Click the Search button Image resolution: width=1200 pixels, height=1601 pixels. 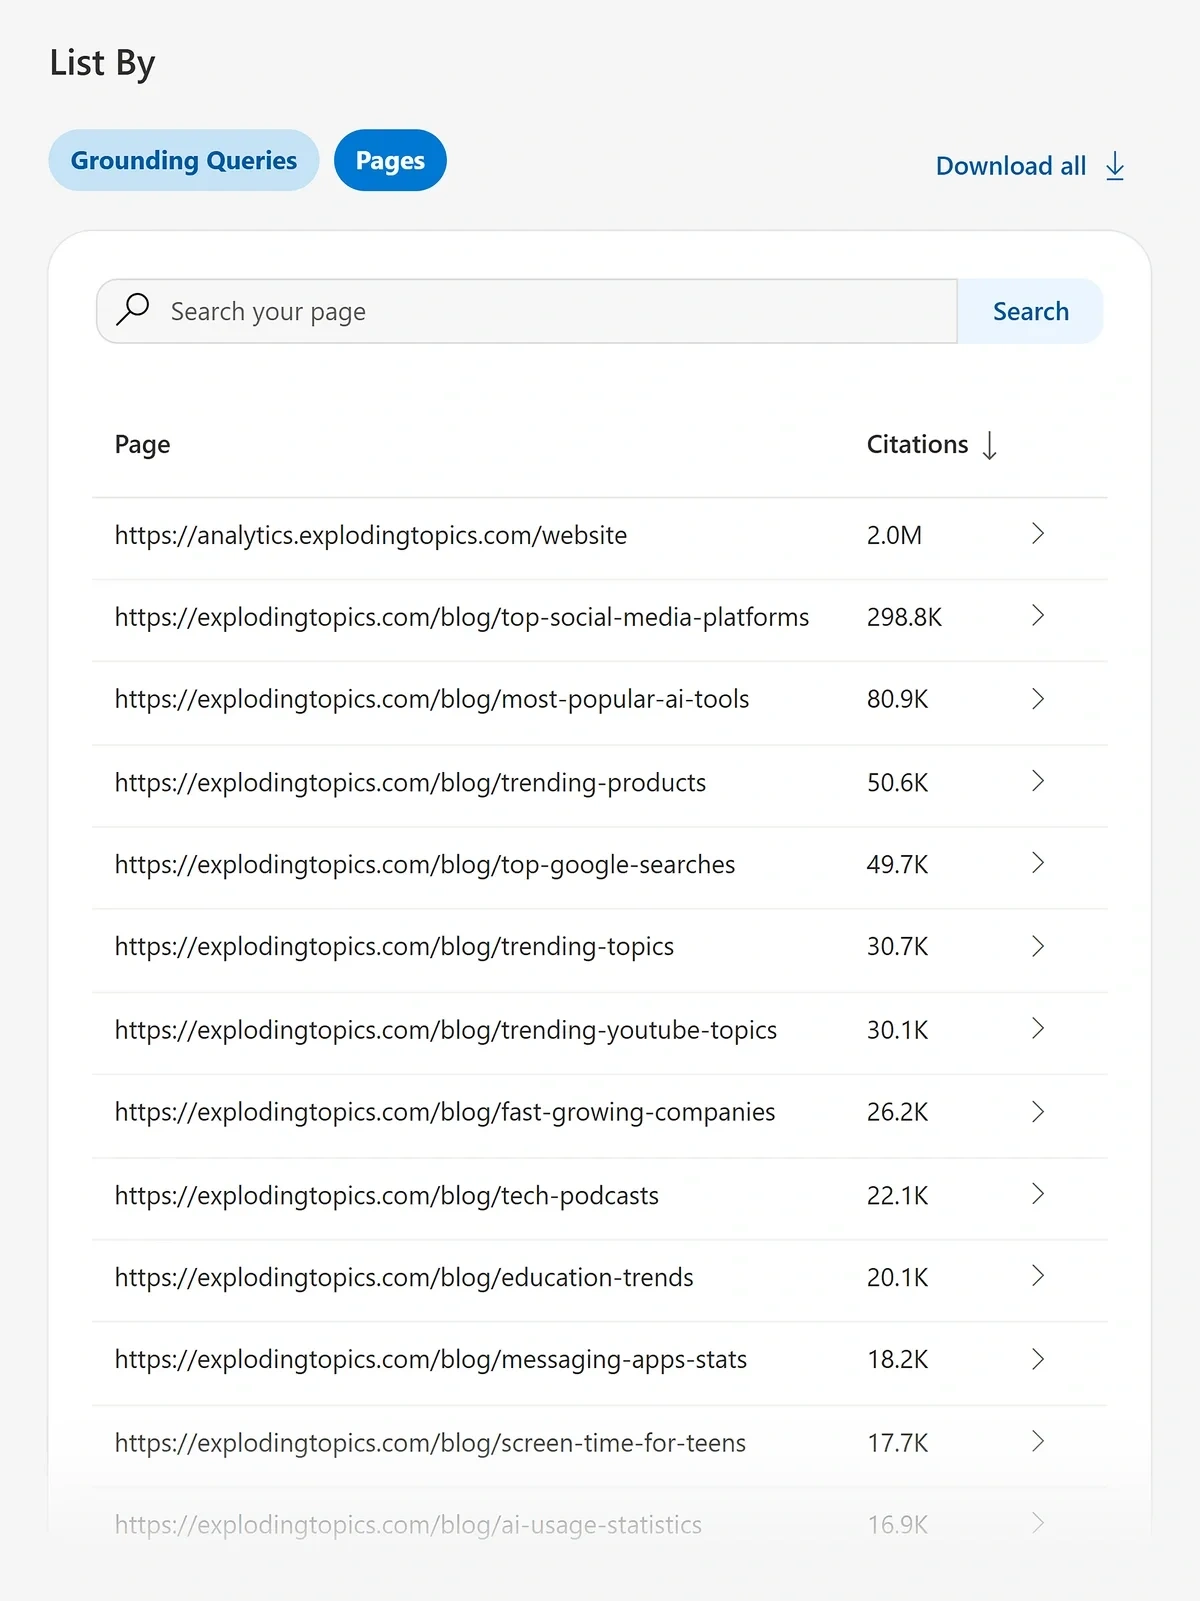click(1031, 311)
